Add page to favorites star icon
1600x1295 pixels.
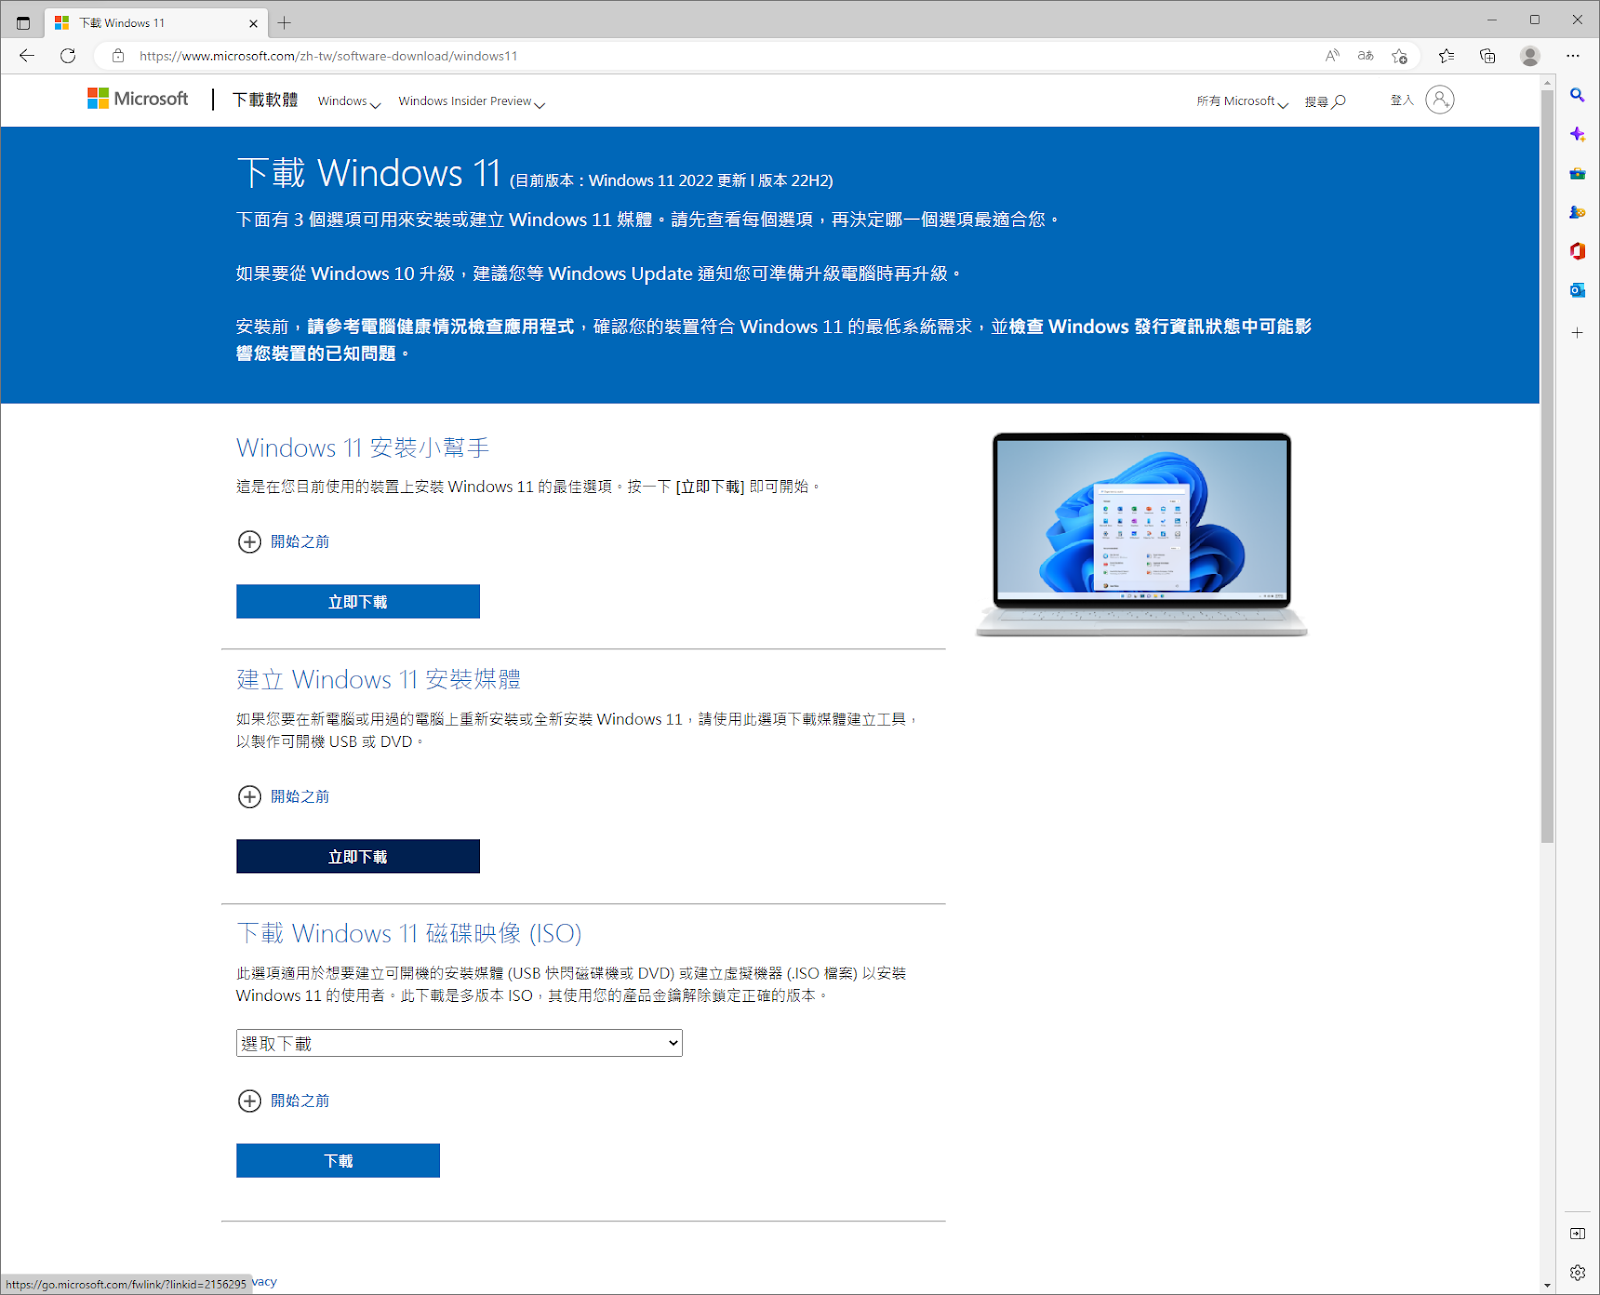(1399, 56)
